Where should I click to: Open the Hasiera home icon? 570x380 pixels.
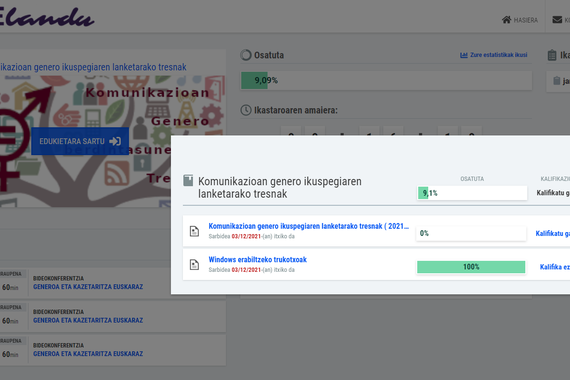pos(506,20)
